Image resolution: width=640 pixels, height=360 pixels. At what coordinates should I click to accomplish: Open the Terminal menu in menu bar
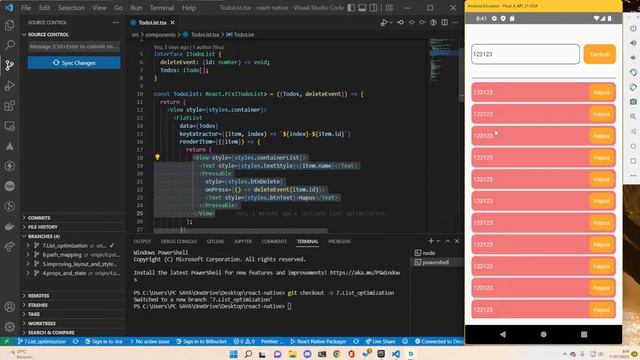(x=162, y=8)
